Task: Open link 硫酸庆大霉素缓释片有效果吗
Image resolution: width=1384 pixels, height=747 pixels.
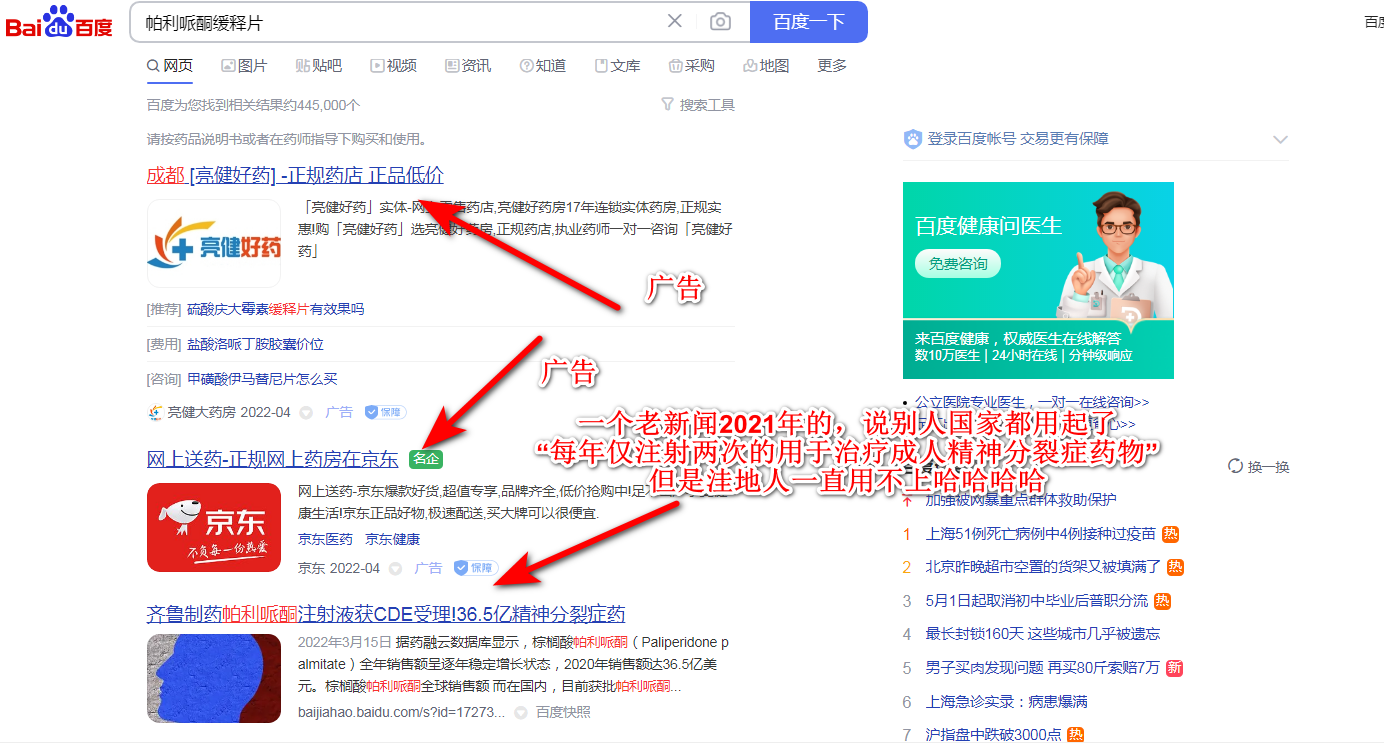Action: [x=275, y=310]
